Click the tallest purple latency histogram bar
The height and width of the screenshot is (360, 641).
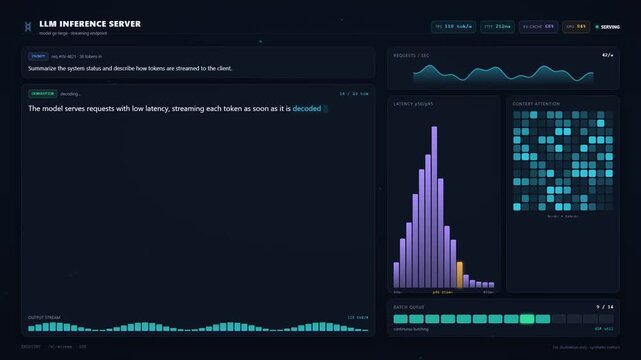[x=434, y=207]
